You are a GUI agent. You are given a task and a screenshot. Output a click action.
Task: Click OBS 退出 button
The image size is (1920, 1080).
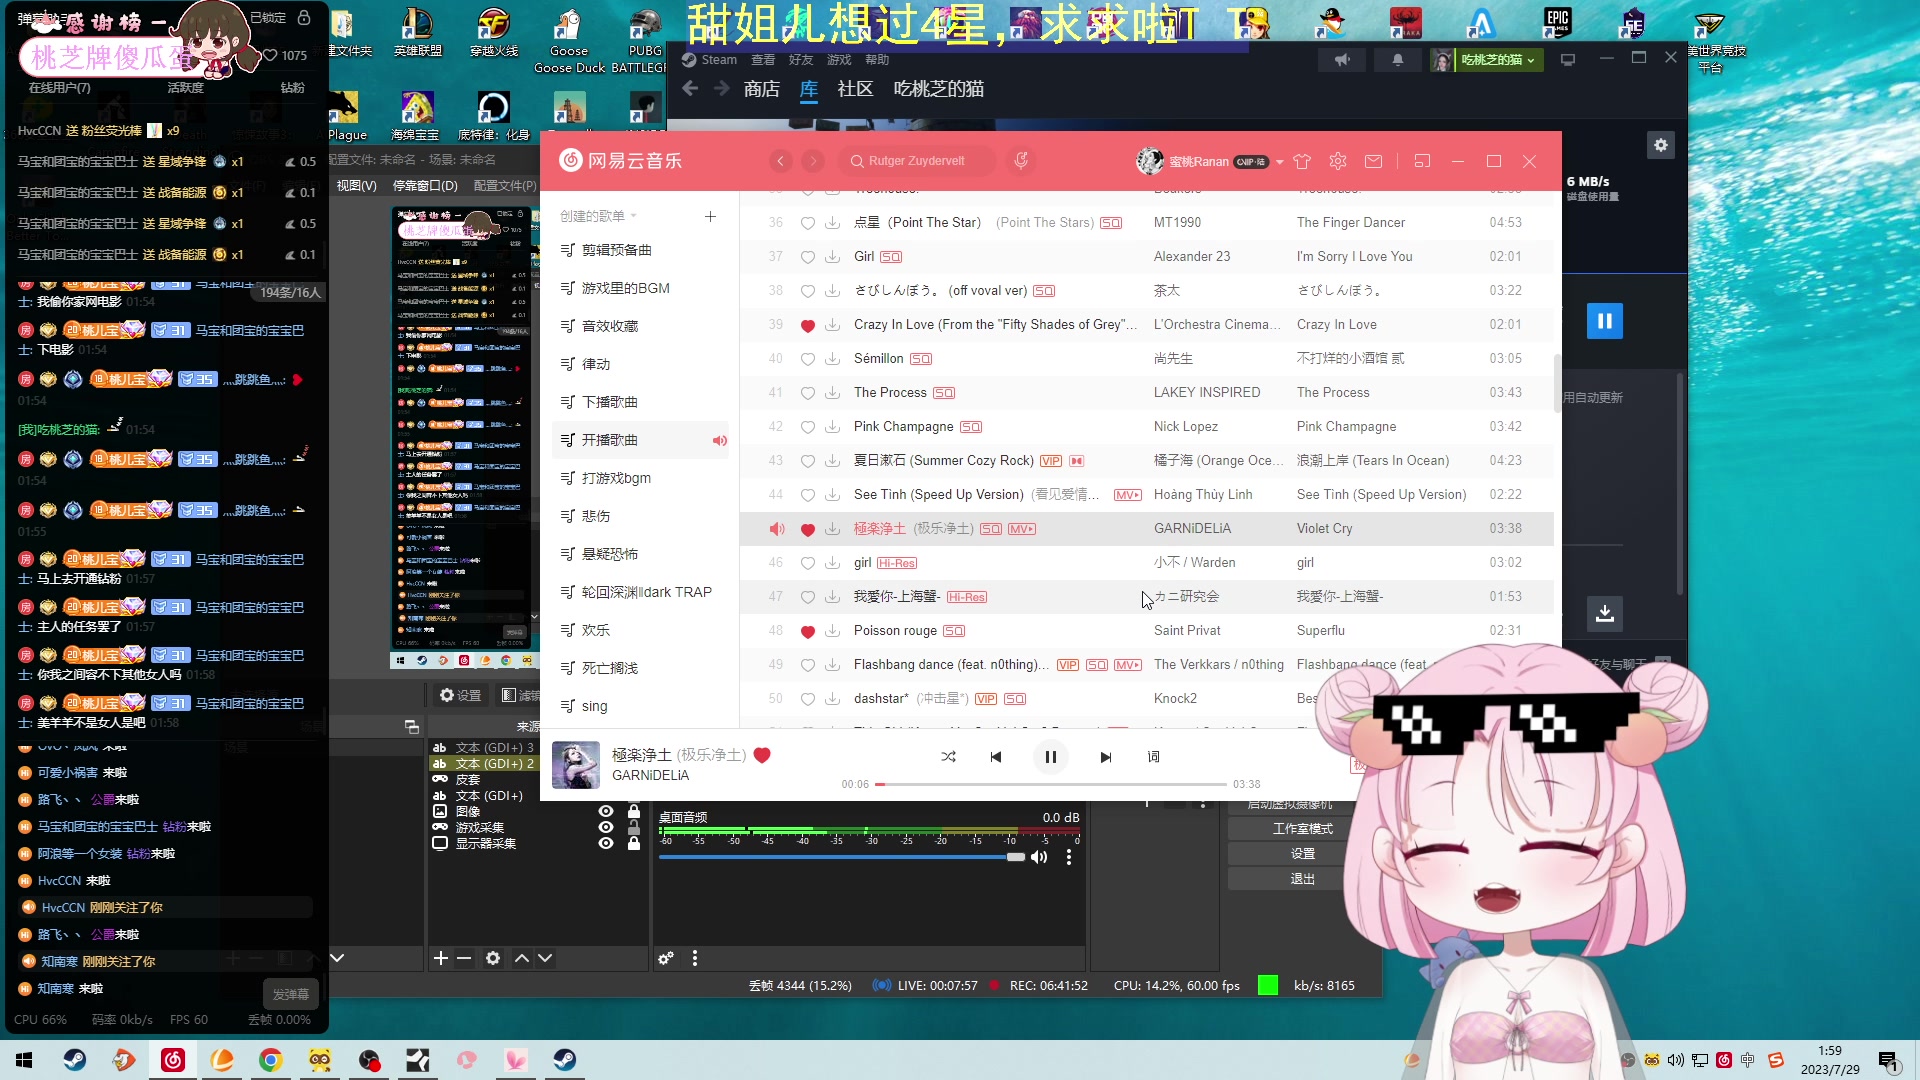1302,879
